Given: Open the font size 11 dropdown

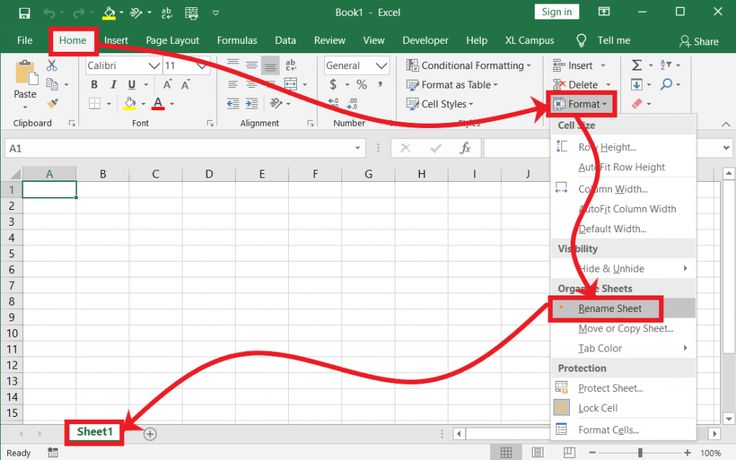Looking at the screenshot, I should coord(202,66).
